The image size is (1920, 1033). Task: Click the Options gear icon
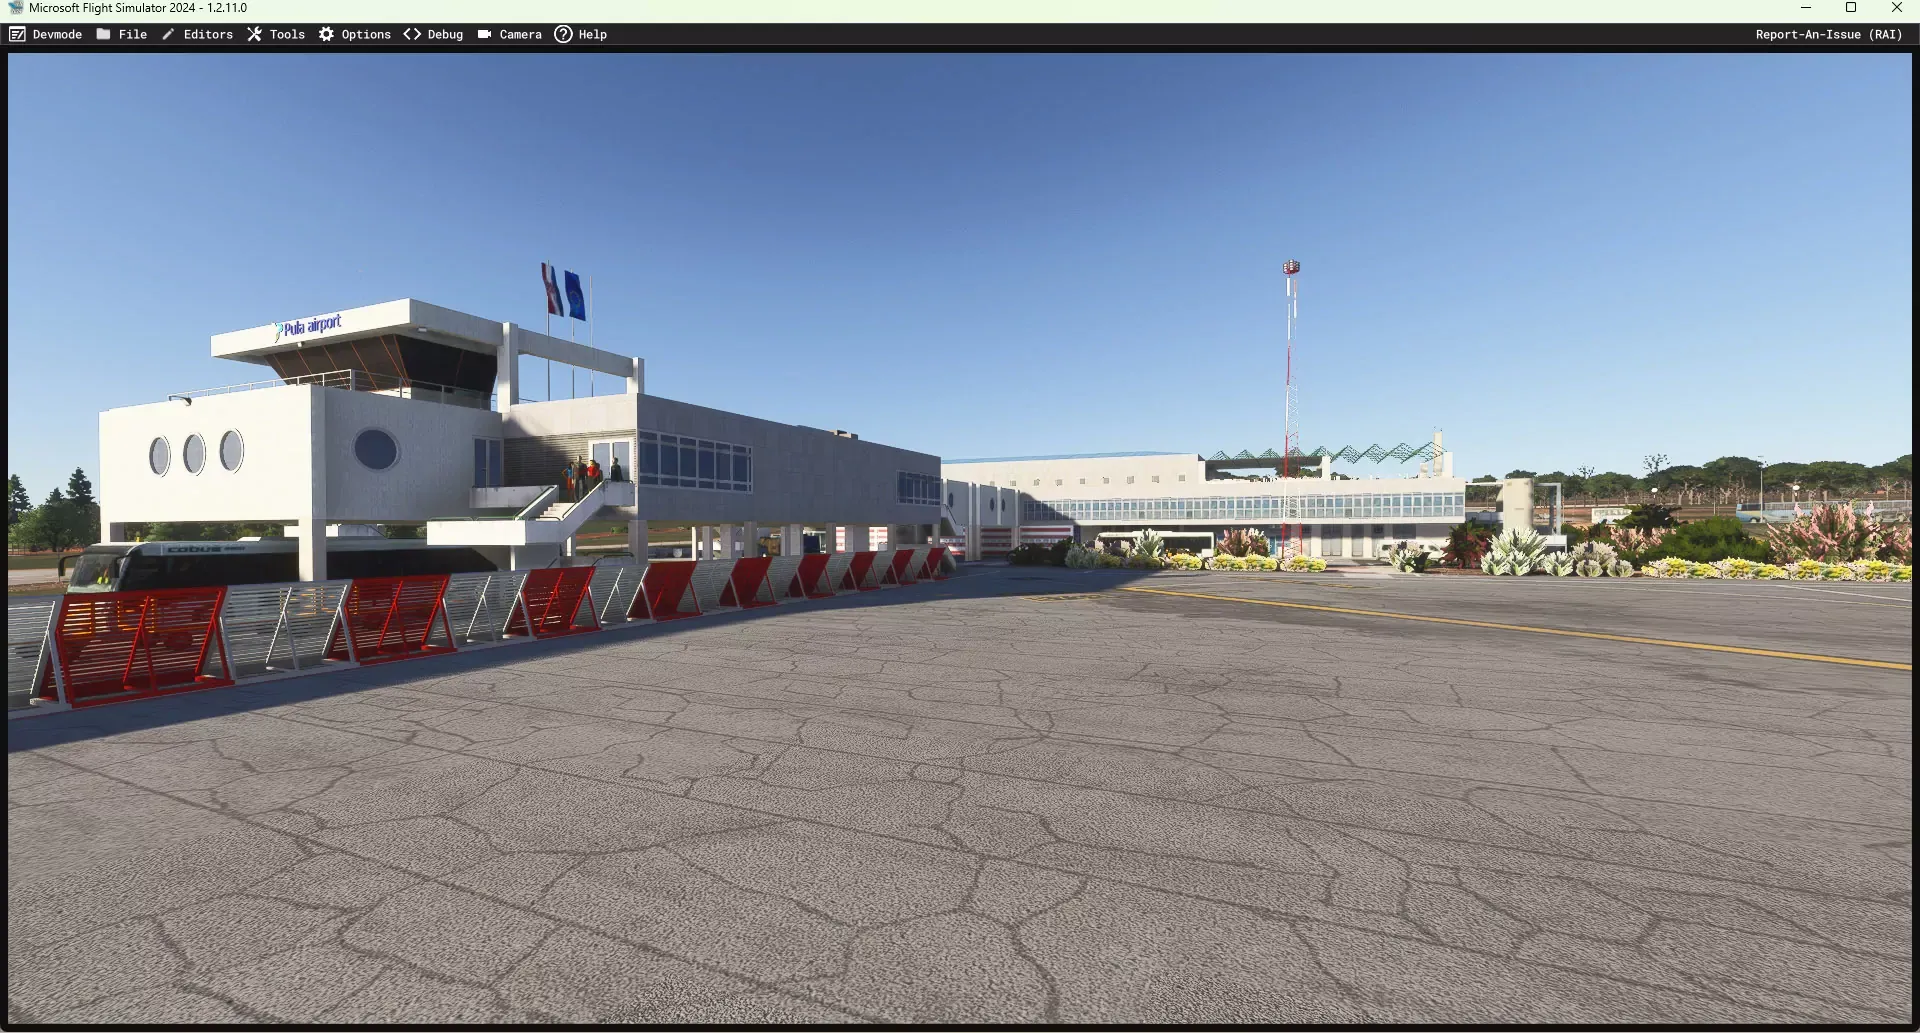click(326, 34)
